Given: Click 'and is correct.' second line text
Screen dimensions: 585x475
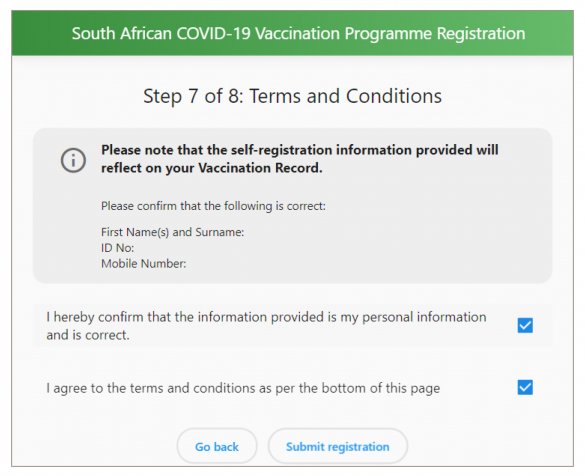Looking at the screenshot, I should tap(88, 335).
